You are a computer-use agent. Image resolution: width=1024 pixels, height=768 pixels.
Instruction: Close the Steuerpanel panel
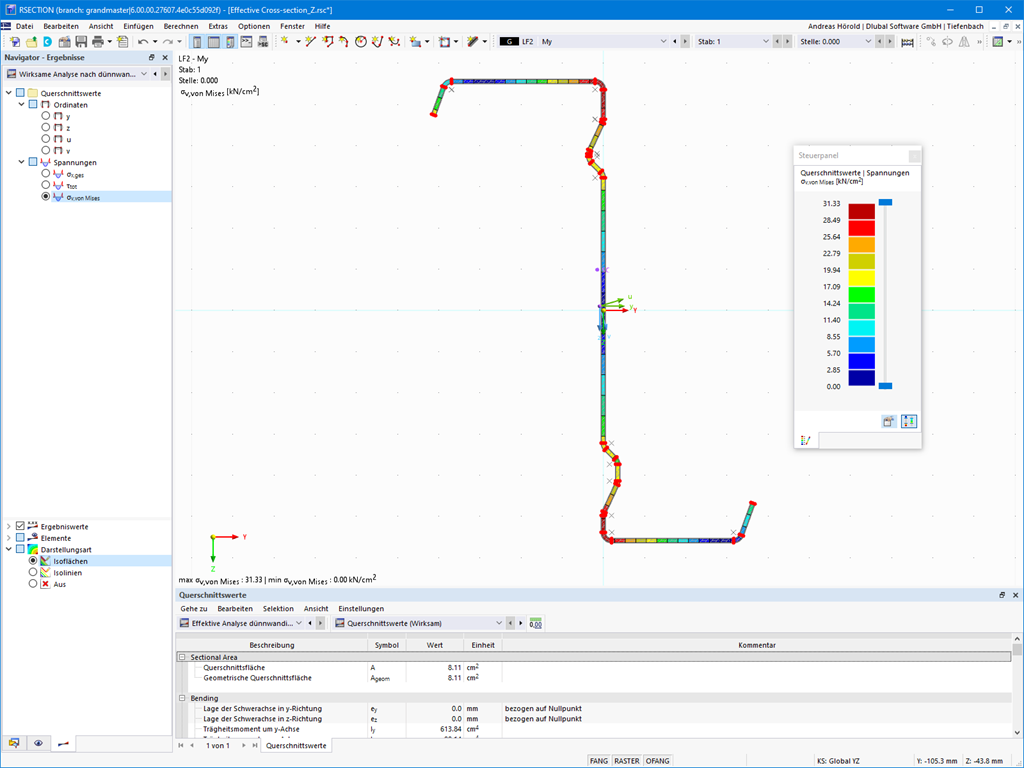click(914, 155)
